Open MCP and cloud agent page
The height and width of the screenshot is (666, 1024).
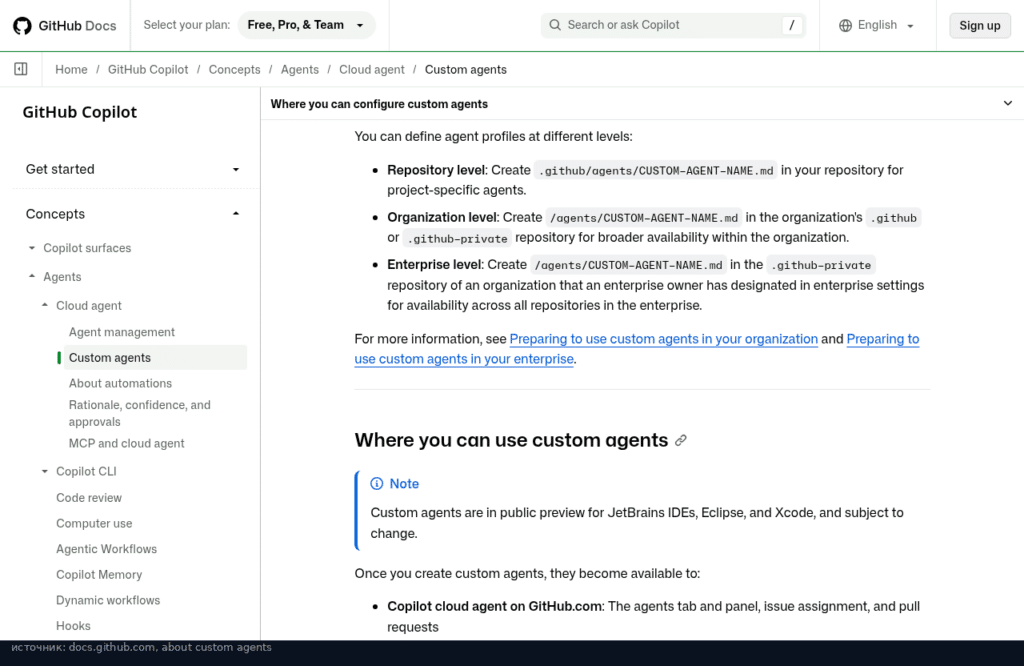[127, 443]
